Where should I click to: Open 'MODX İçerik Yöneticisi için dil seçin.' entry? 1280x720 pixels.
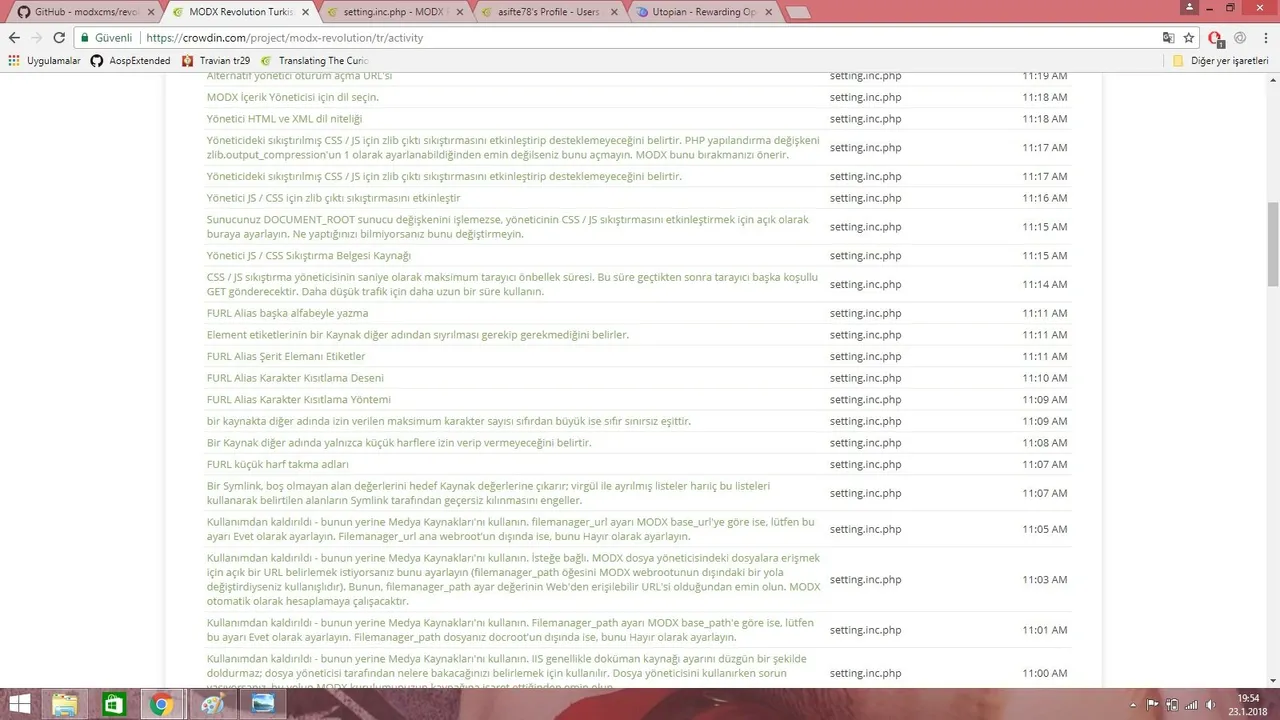coord(292,97)
